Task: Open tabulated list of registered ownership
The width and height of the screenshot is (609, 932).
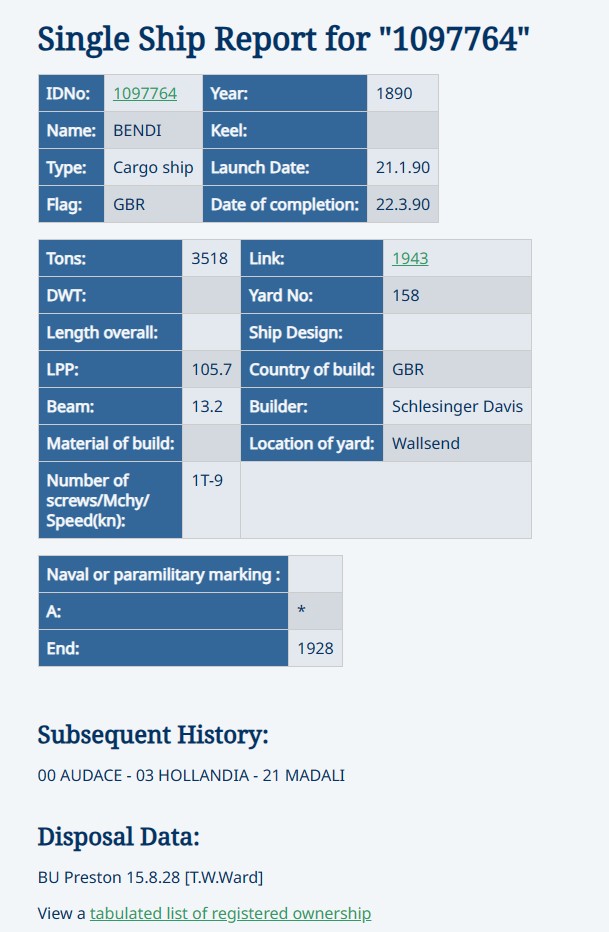Action: pyautogui.click(x=230, y=913)
